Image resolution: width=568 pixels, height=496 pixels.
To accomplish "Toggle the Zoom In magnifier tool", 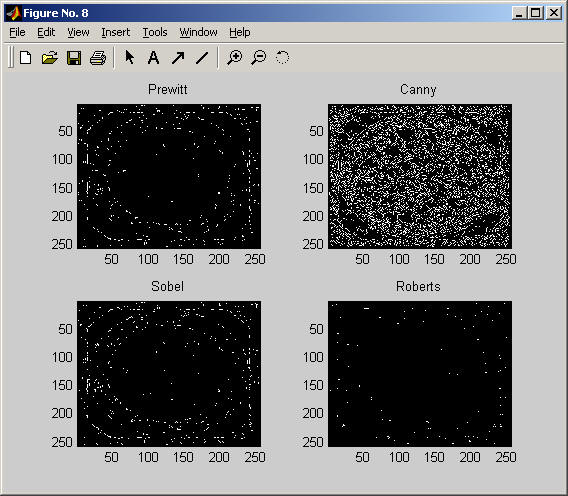I will 234,58.
